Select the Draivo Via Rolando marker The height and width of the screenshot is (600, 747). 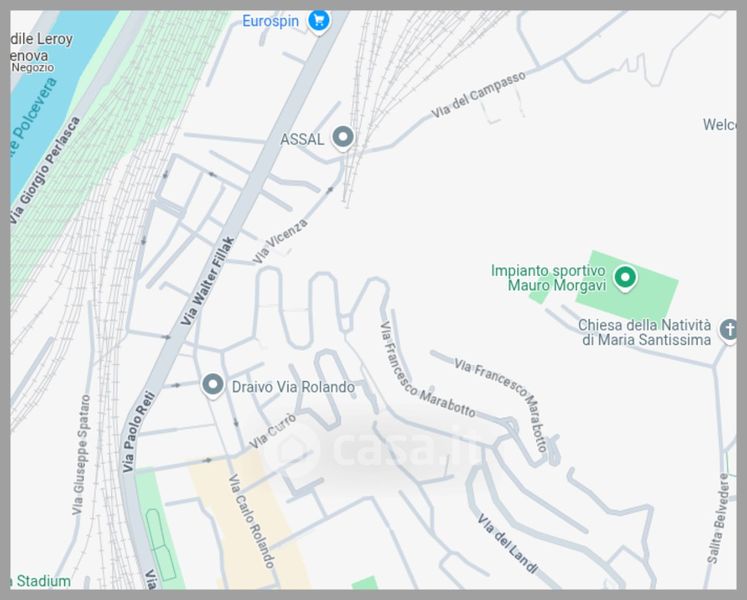pos(212,385)
